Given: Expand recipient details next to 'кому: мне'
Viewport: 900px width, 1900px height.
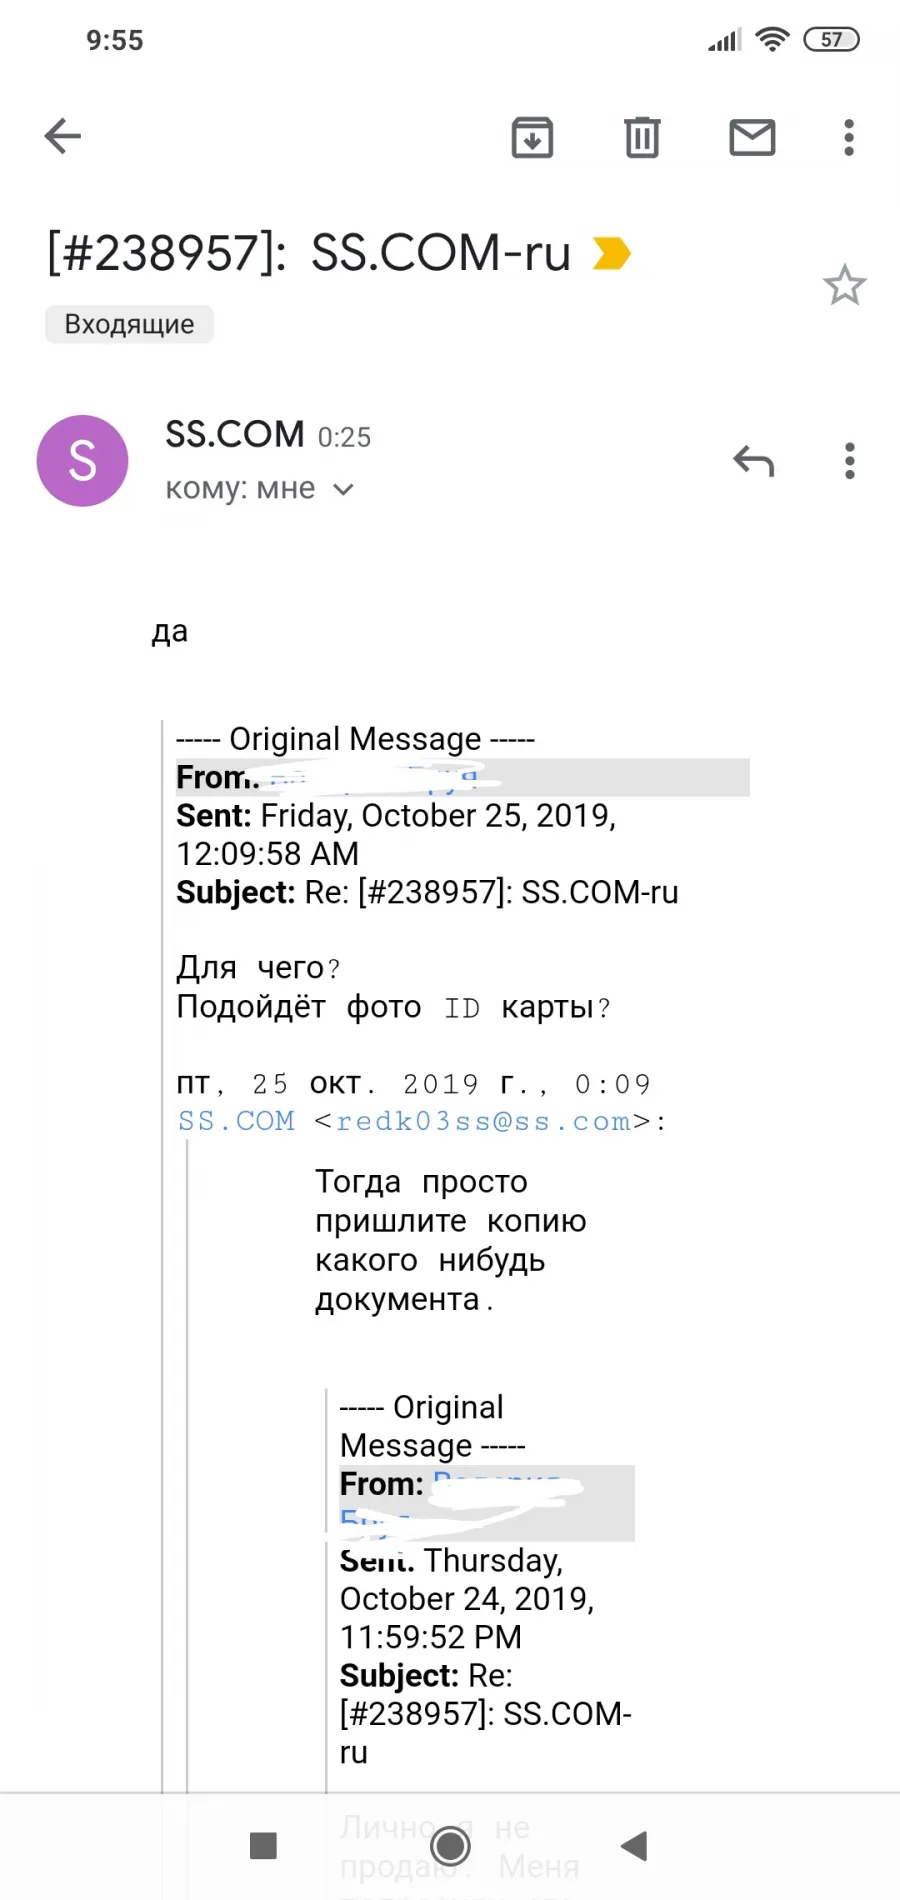Looking at the screenshot, I should tap(343, 489).
